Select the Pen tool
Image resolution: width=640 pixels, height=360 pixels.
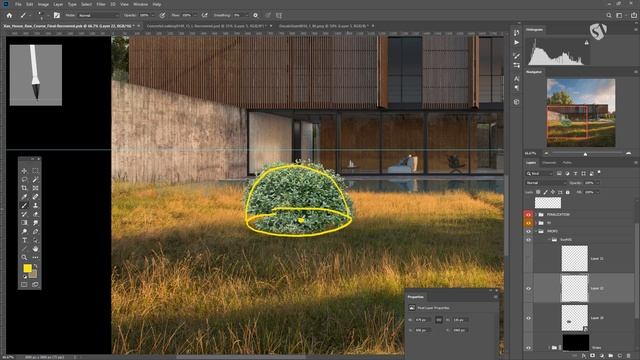click(x=36, y=231)
